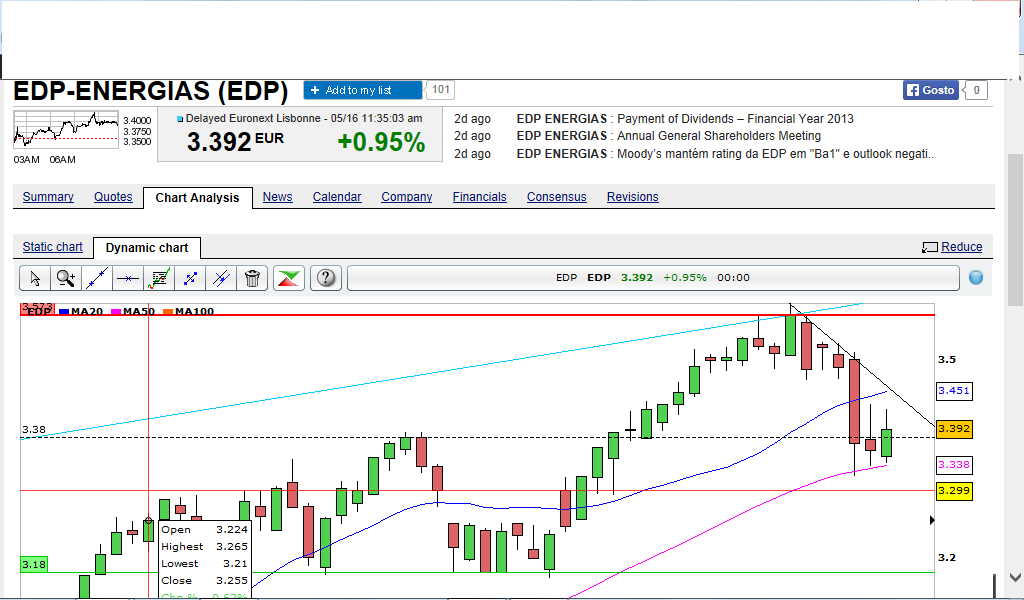1024x600 pixels.
Task: Click the +0.95% change value
Action: 381,142
